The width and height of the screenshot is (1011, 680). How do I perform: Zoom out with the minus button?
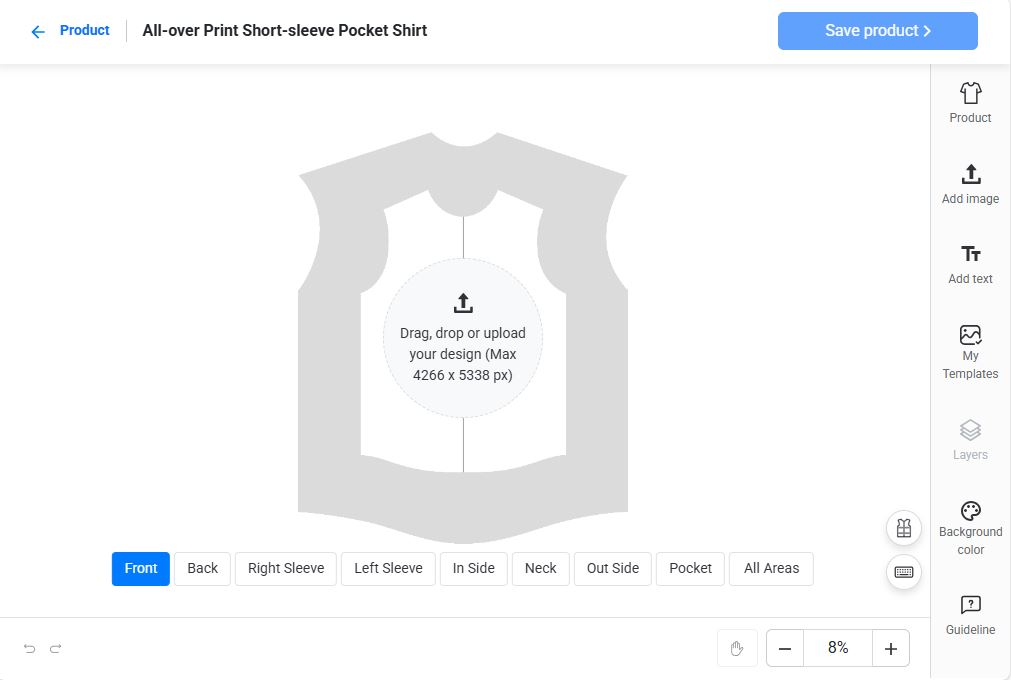click(785, 648)
